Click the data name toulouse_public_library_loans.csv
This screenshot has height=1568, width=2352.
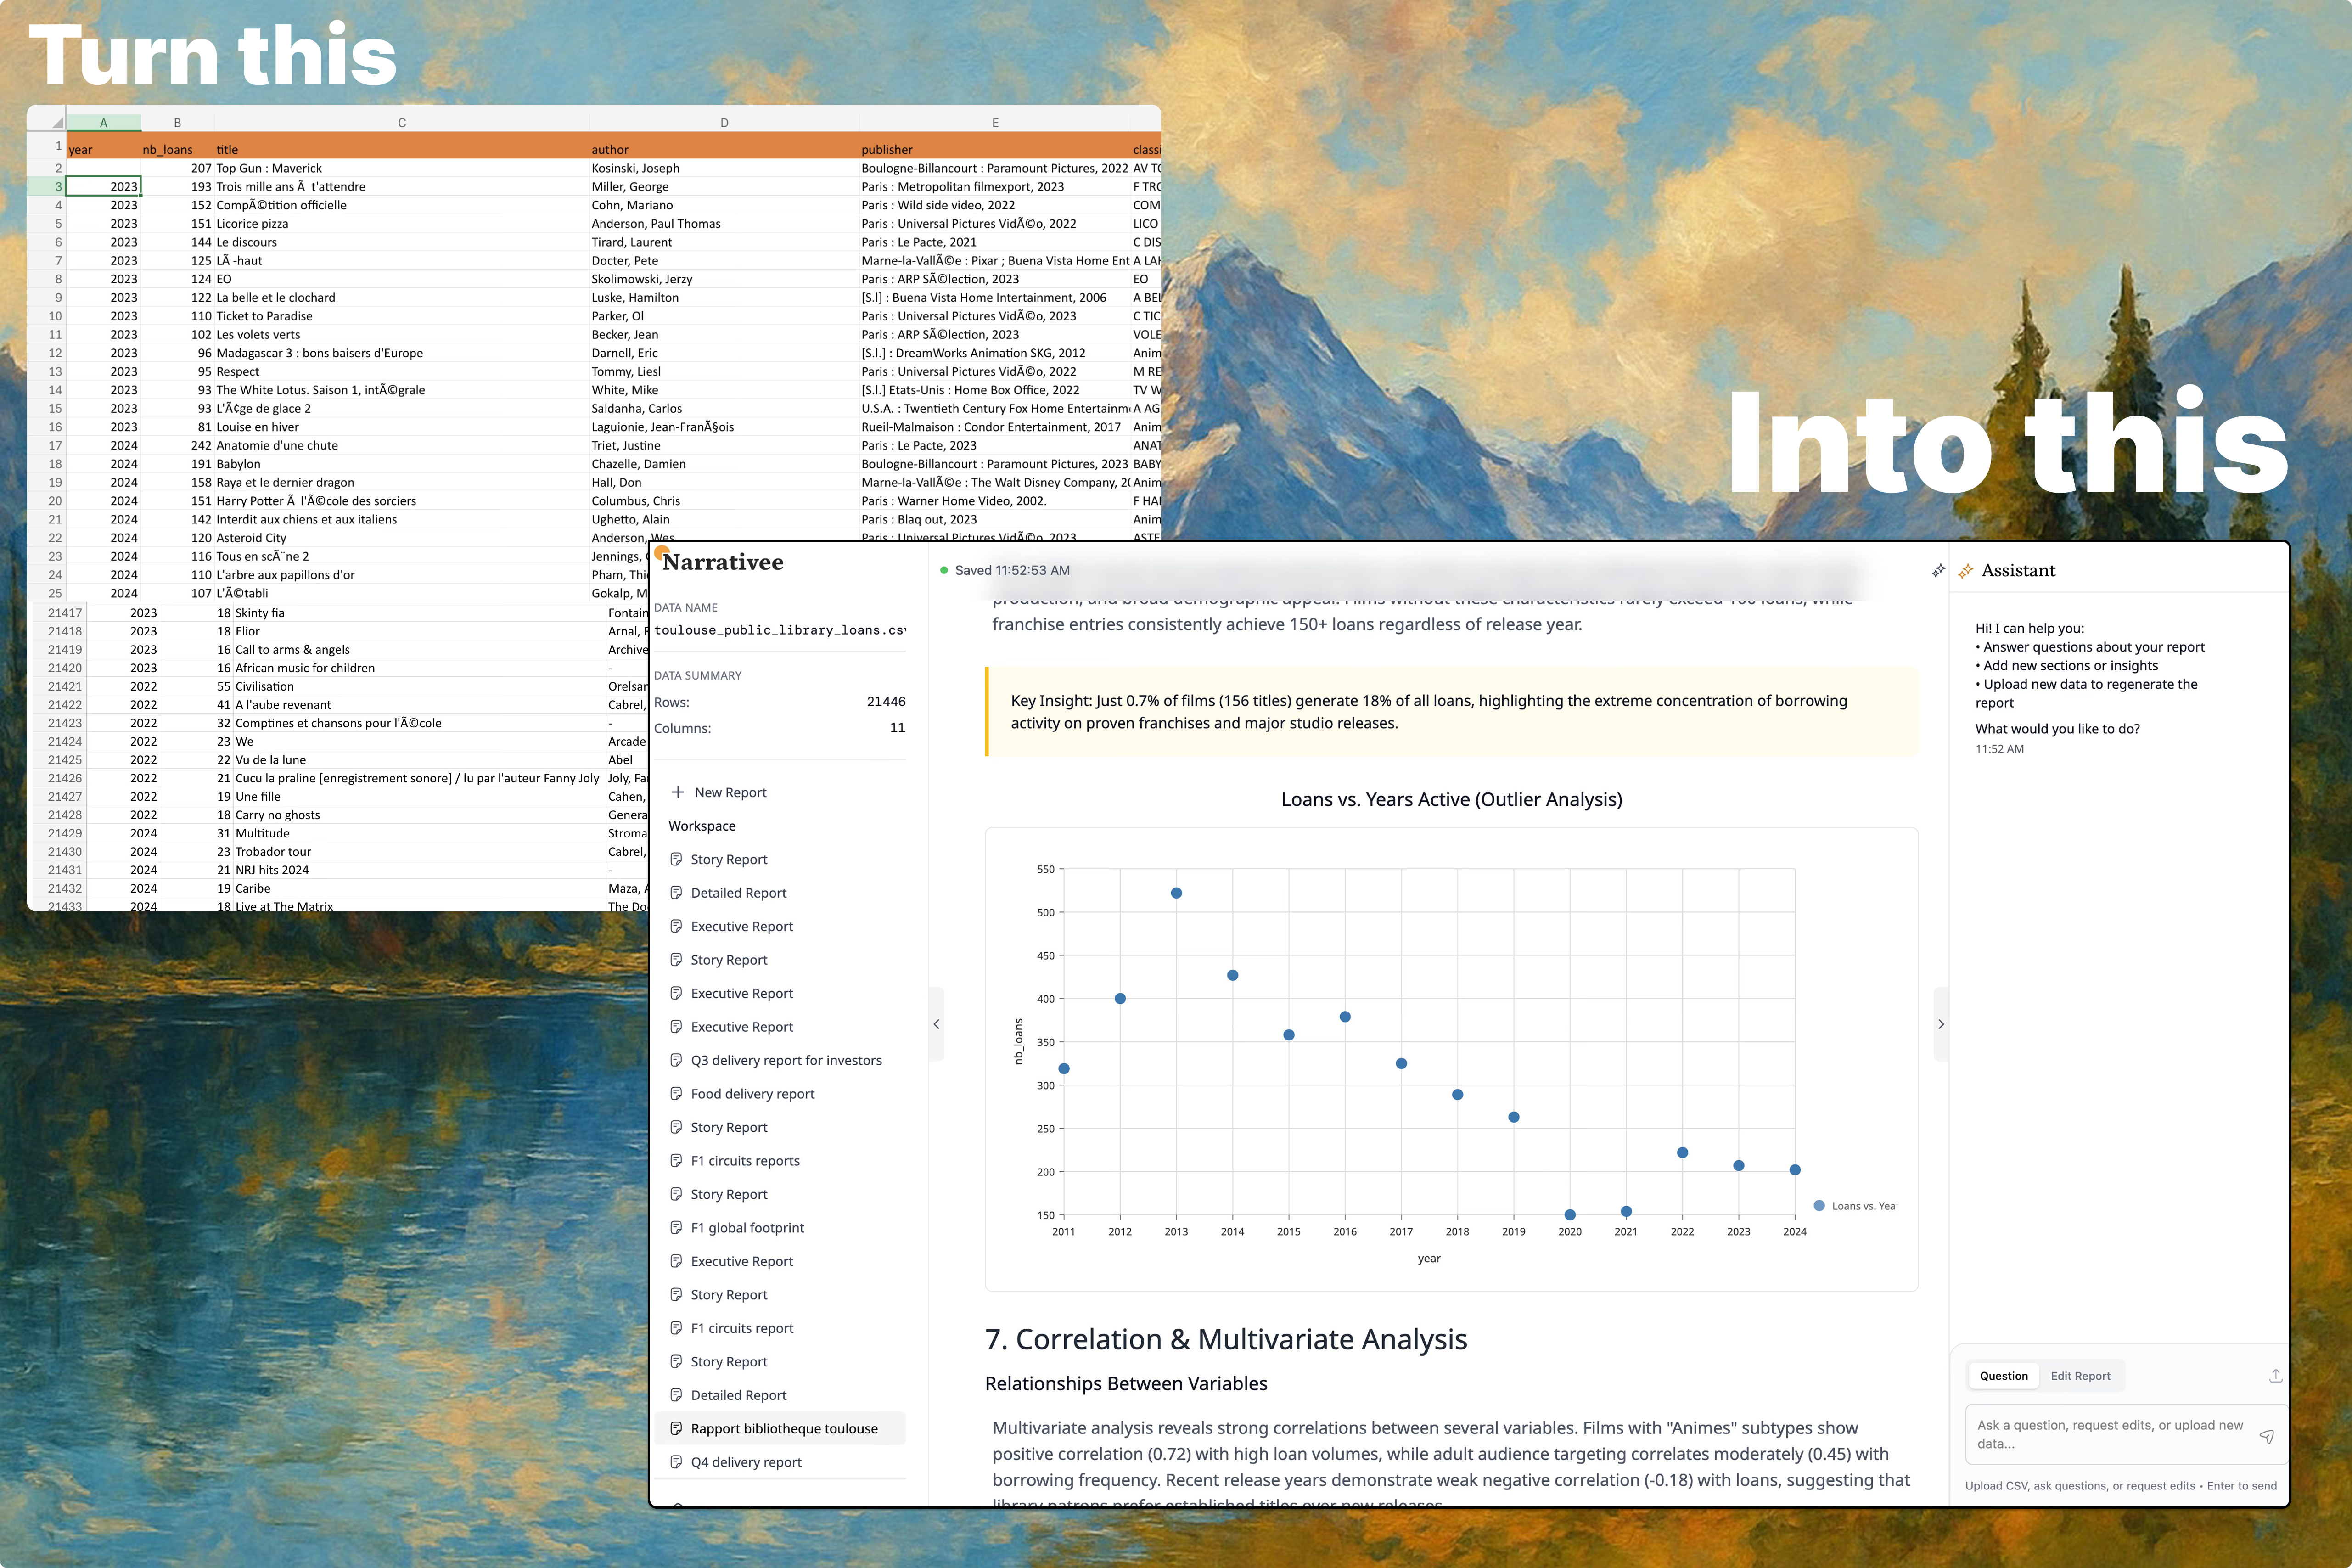pos(780,630)
